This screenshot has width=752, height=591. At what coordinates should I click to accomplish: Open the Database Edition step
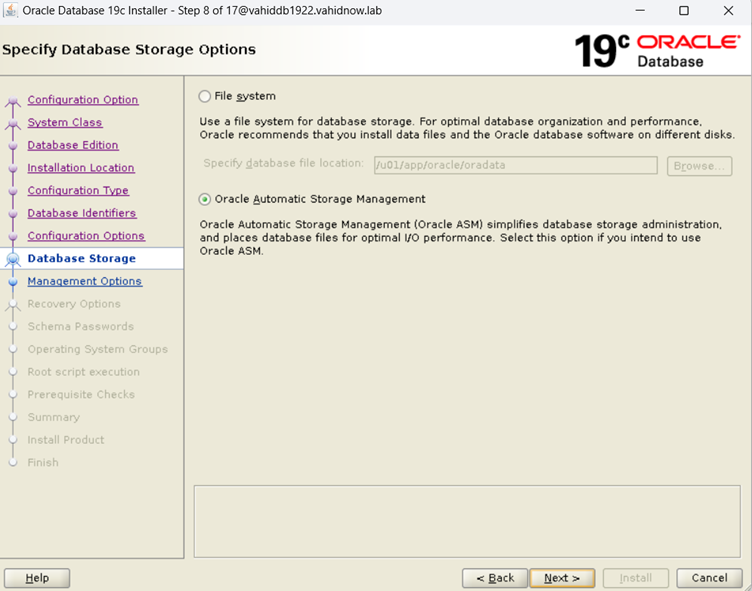(73, 146)
